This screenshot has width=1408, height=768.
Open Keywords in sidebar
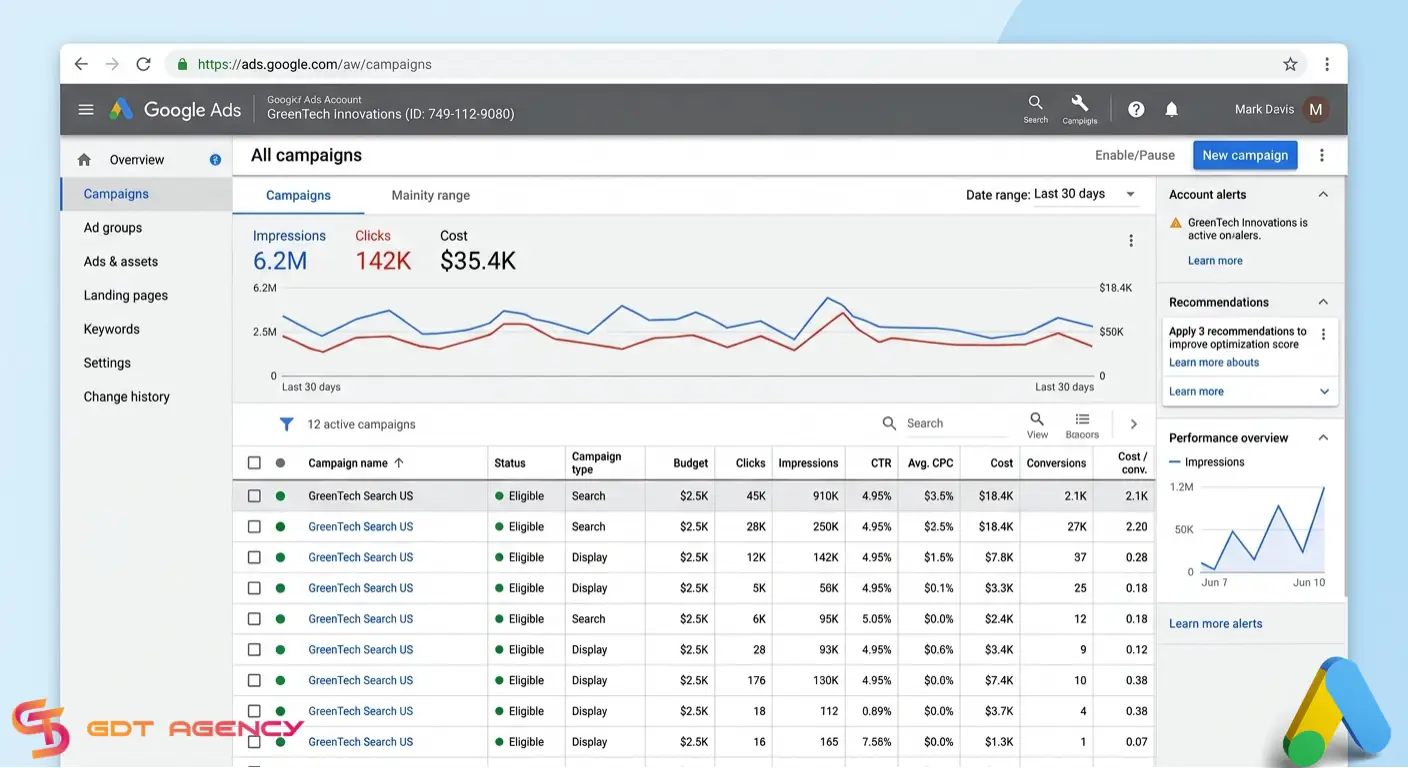point(112,329)
